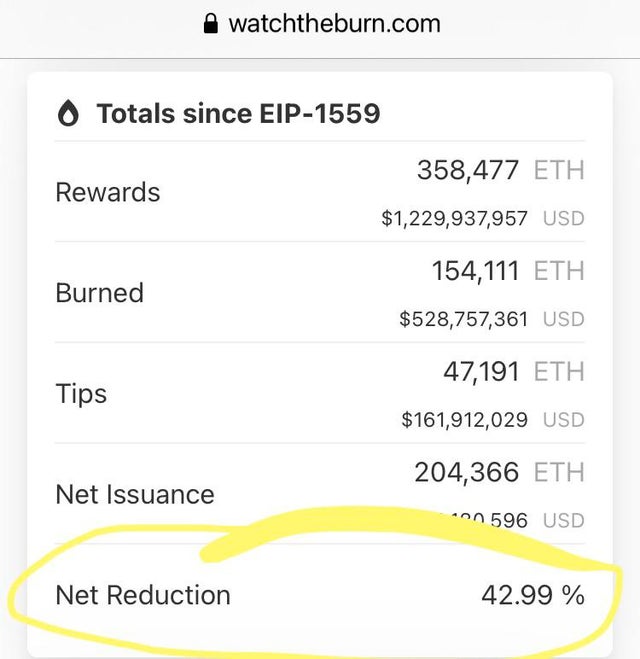This screenshot has width=640, height=659.
Task: Click the $161,912,029 USD tips amount
Action: 493,420
